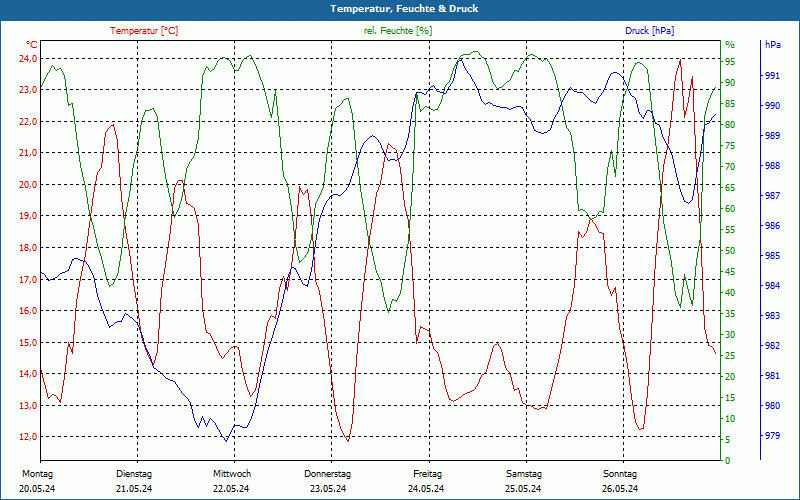Screen dimensions: 800x500
Task: Click the 'hPa' unit label on pressure axis
Action: click(x=773, y=45)
